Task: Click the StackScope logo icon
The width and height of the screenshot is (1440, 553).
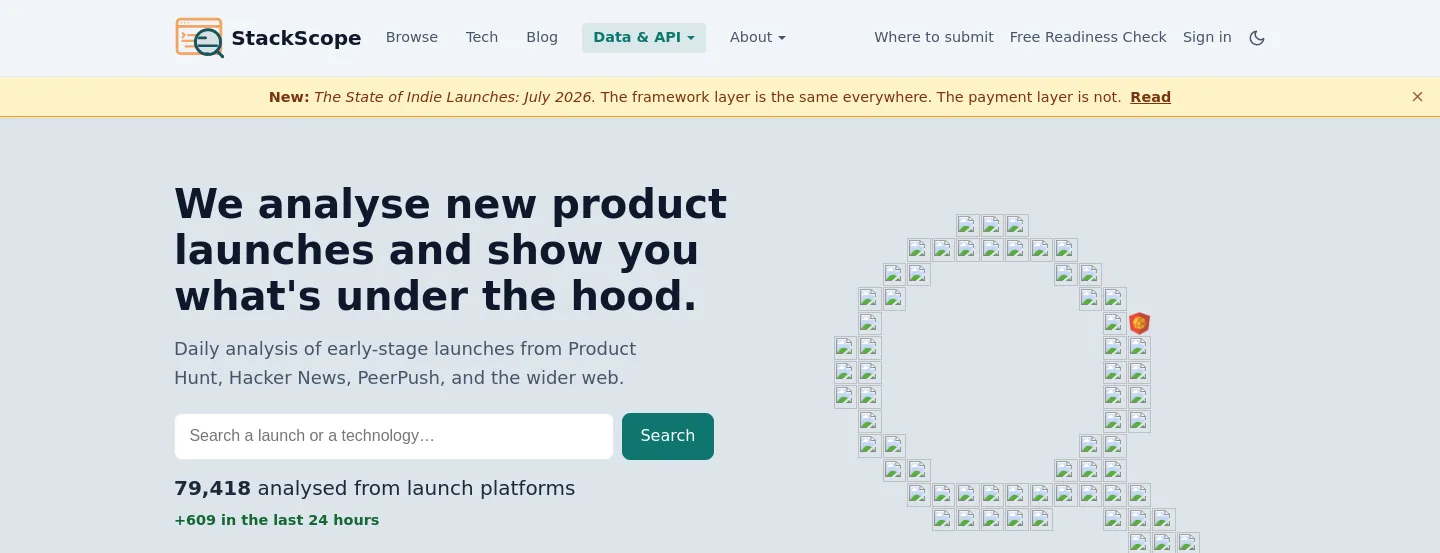Action: tap(200, 37)
